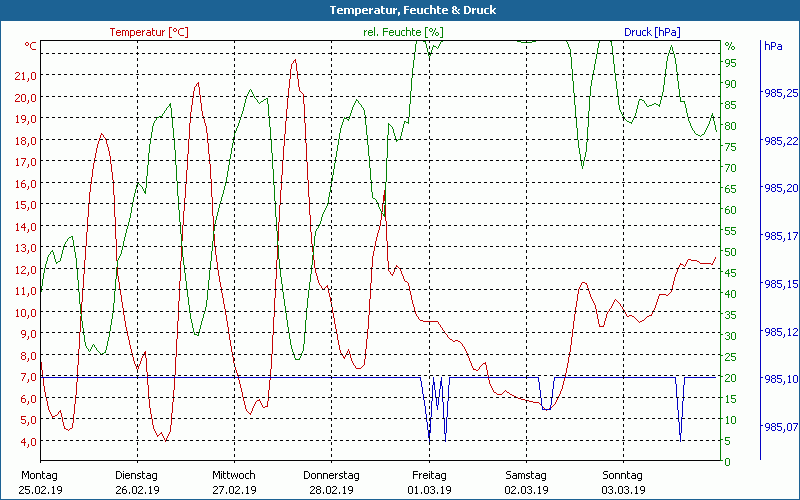Screen dimensions: 800x500
Task: Click the '50' humidity axis tick
Action: 731,252
